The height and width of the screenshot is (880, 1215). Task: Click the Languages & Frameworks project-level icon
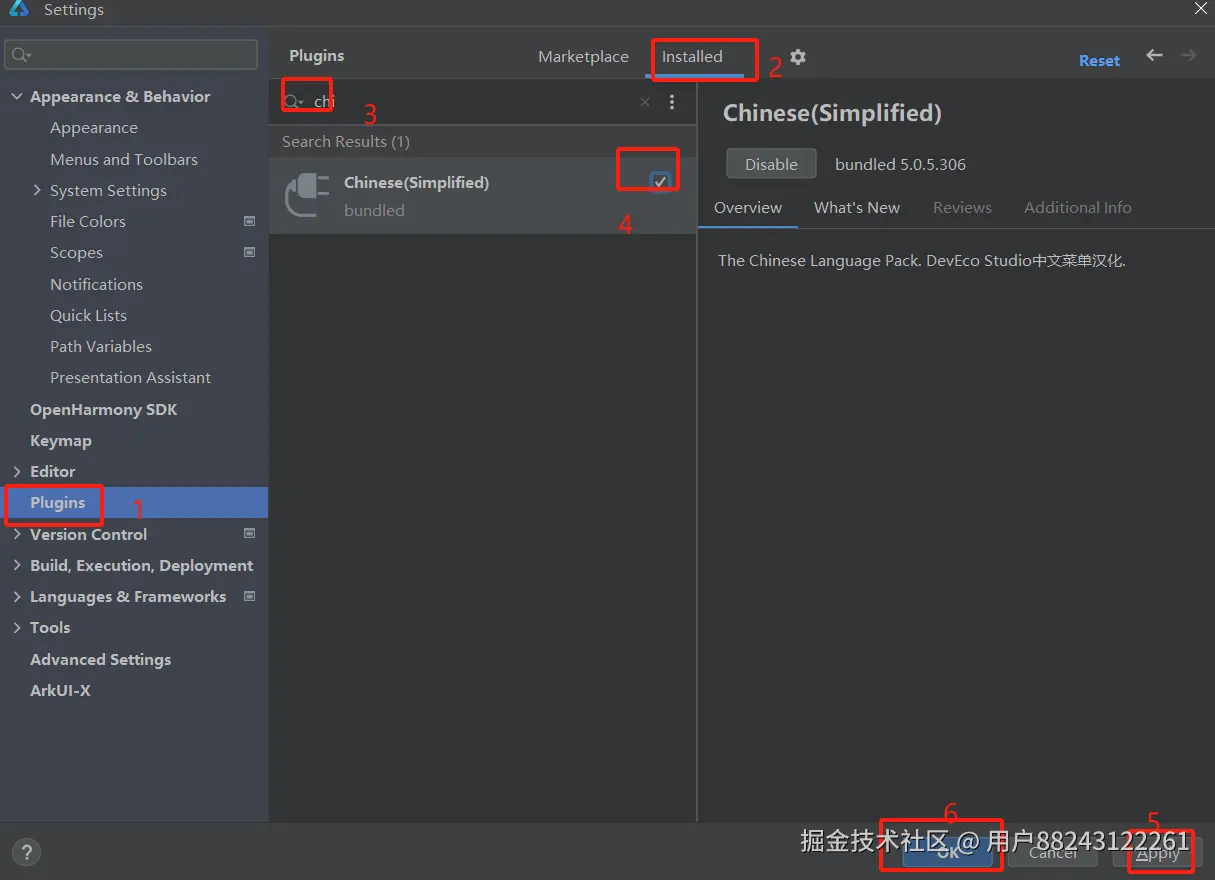coord(250,596)
